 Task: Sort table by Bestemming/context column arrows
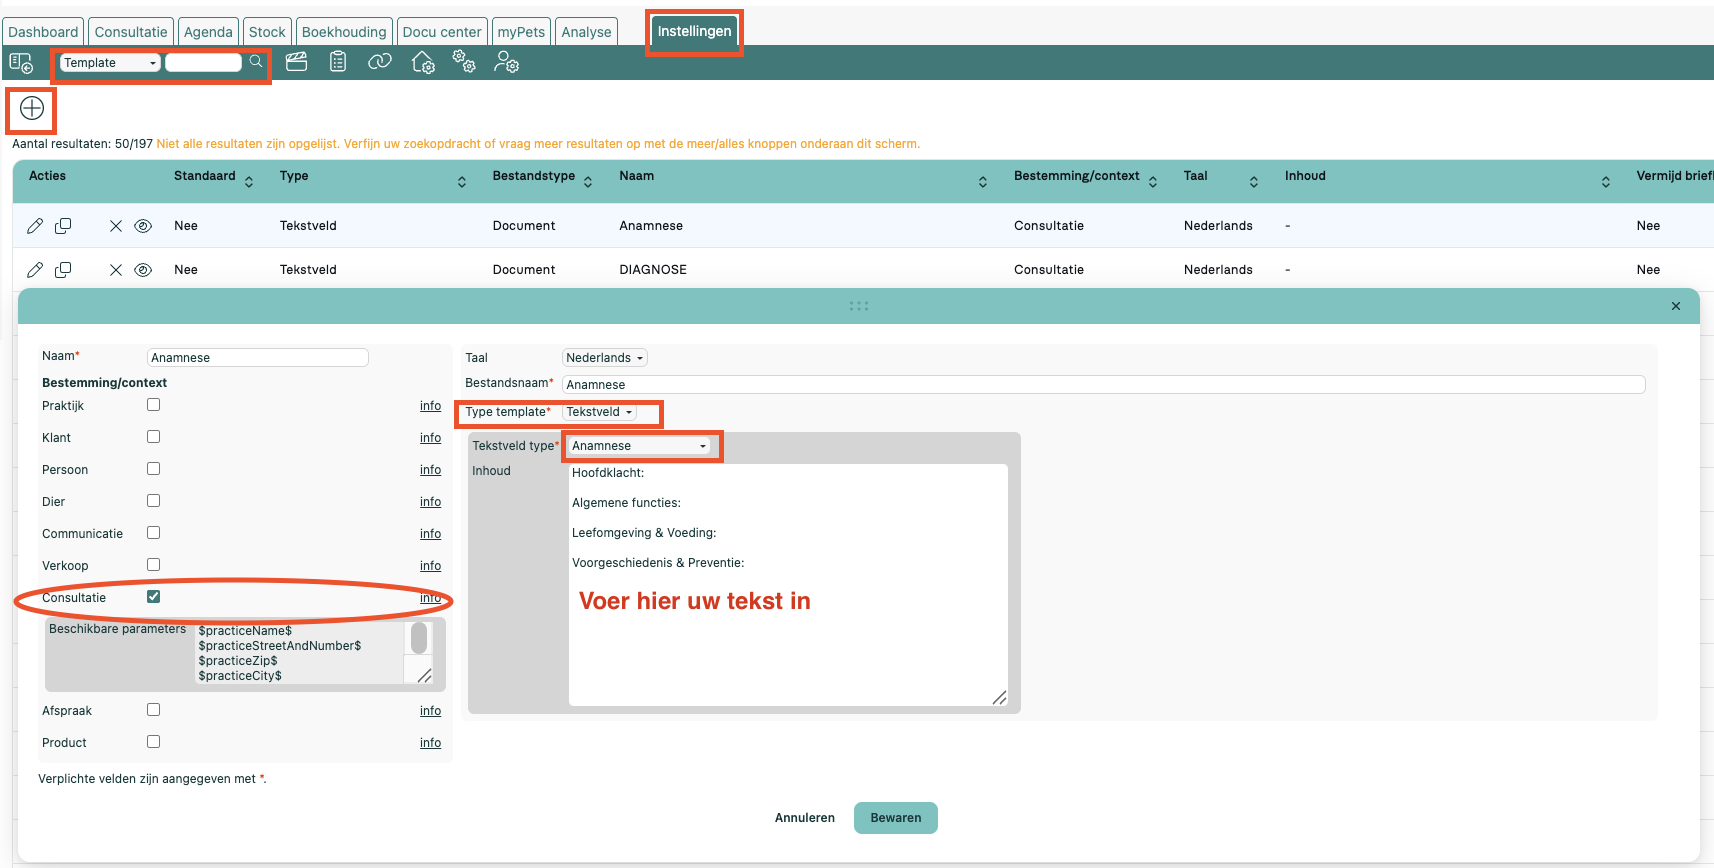1153,181
